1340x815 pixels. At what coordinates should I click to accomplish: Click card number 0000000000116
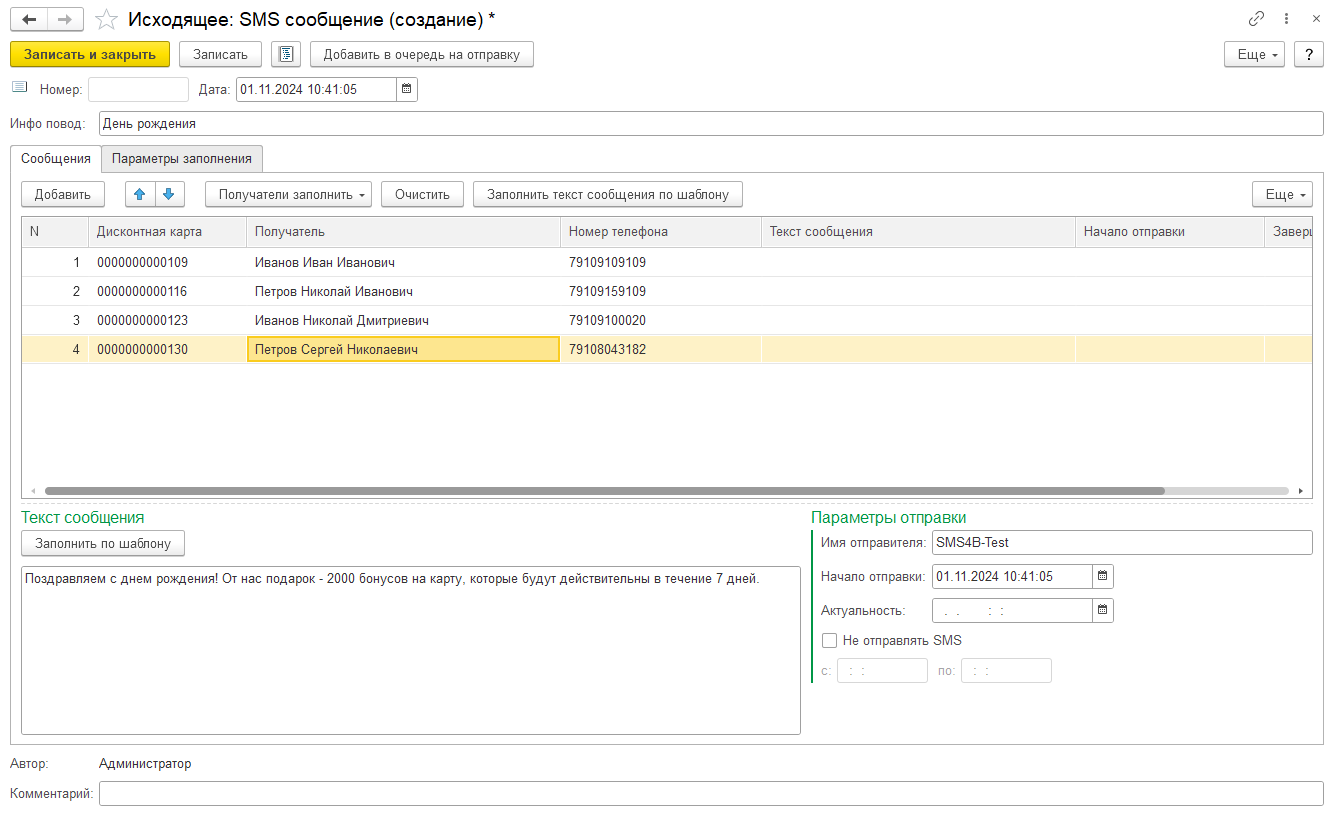click(x=142, y=292)
